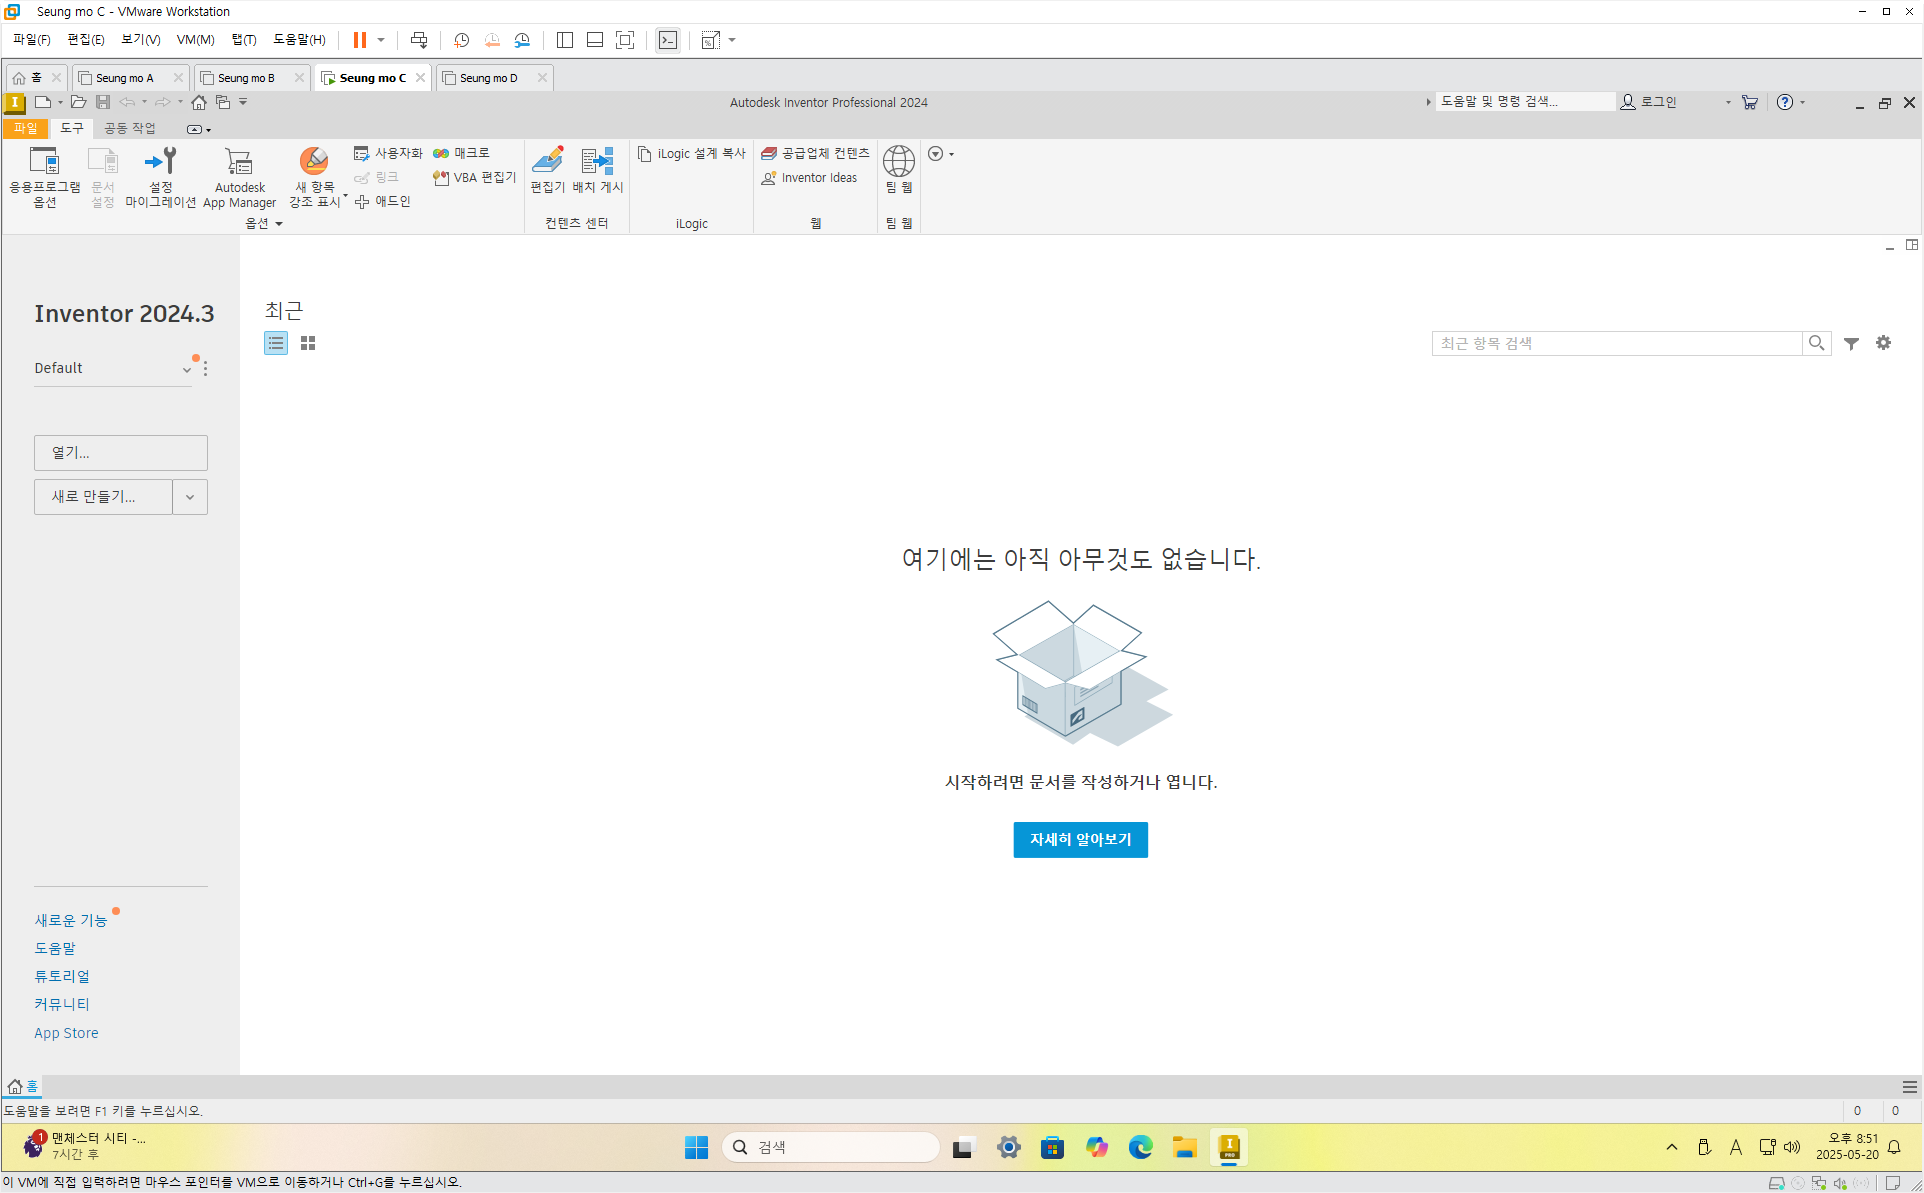The image size is (1924, 1193).
Task: Click the Team Web (팀 웹) globe icon
Action: pos(898,163)
